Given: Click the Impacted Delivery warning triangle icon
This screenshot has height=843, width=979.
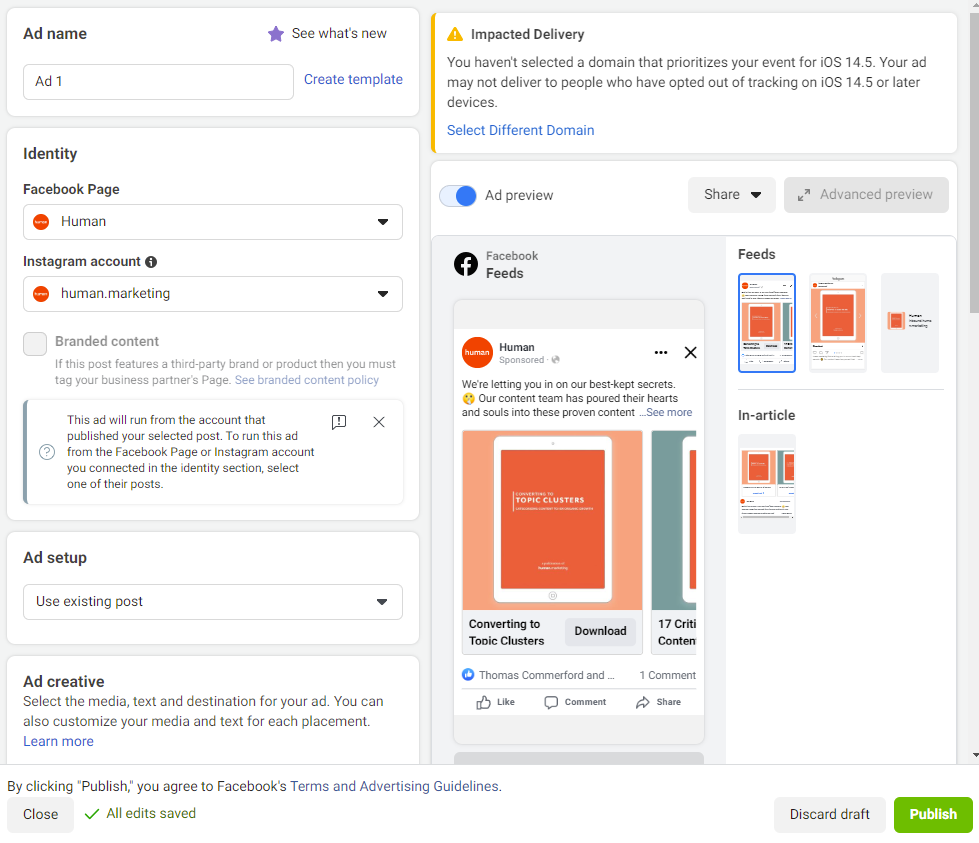Looking at the screenshot, I should tap(455, 34).
